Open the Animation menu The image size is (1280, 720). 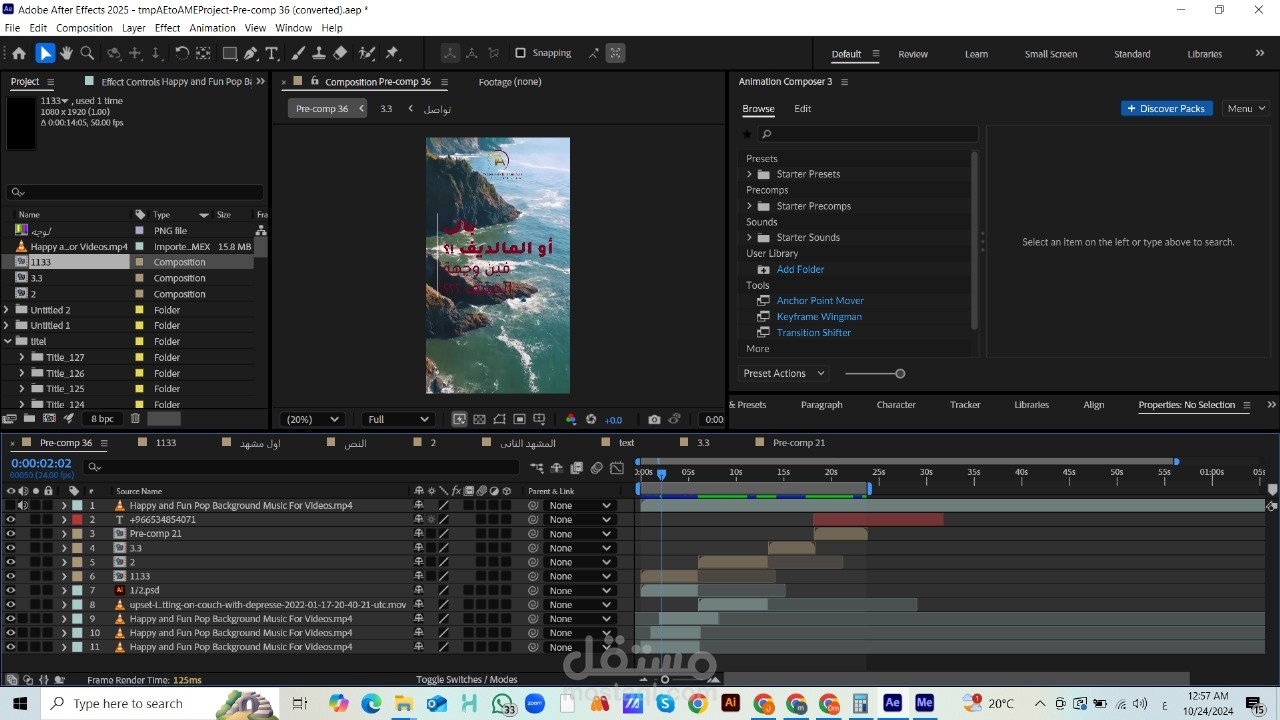212,28
